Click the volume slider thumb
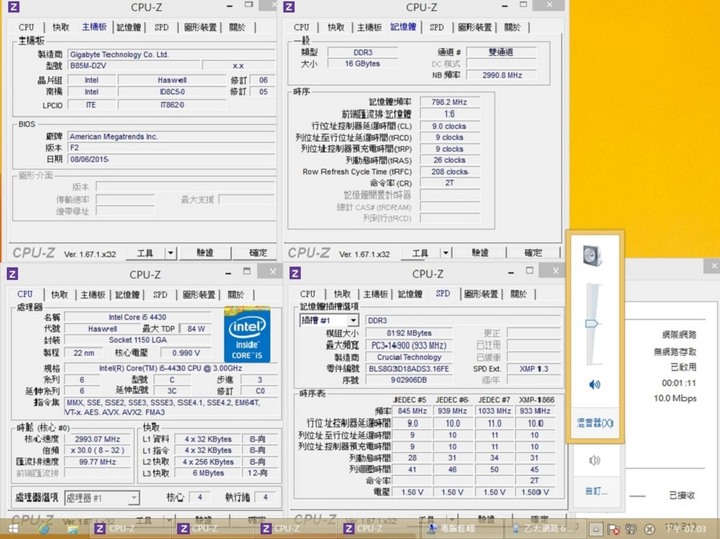The height and width of the screenshot is (539, 720). click(x=591, y=324)
